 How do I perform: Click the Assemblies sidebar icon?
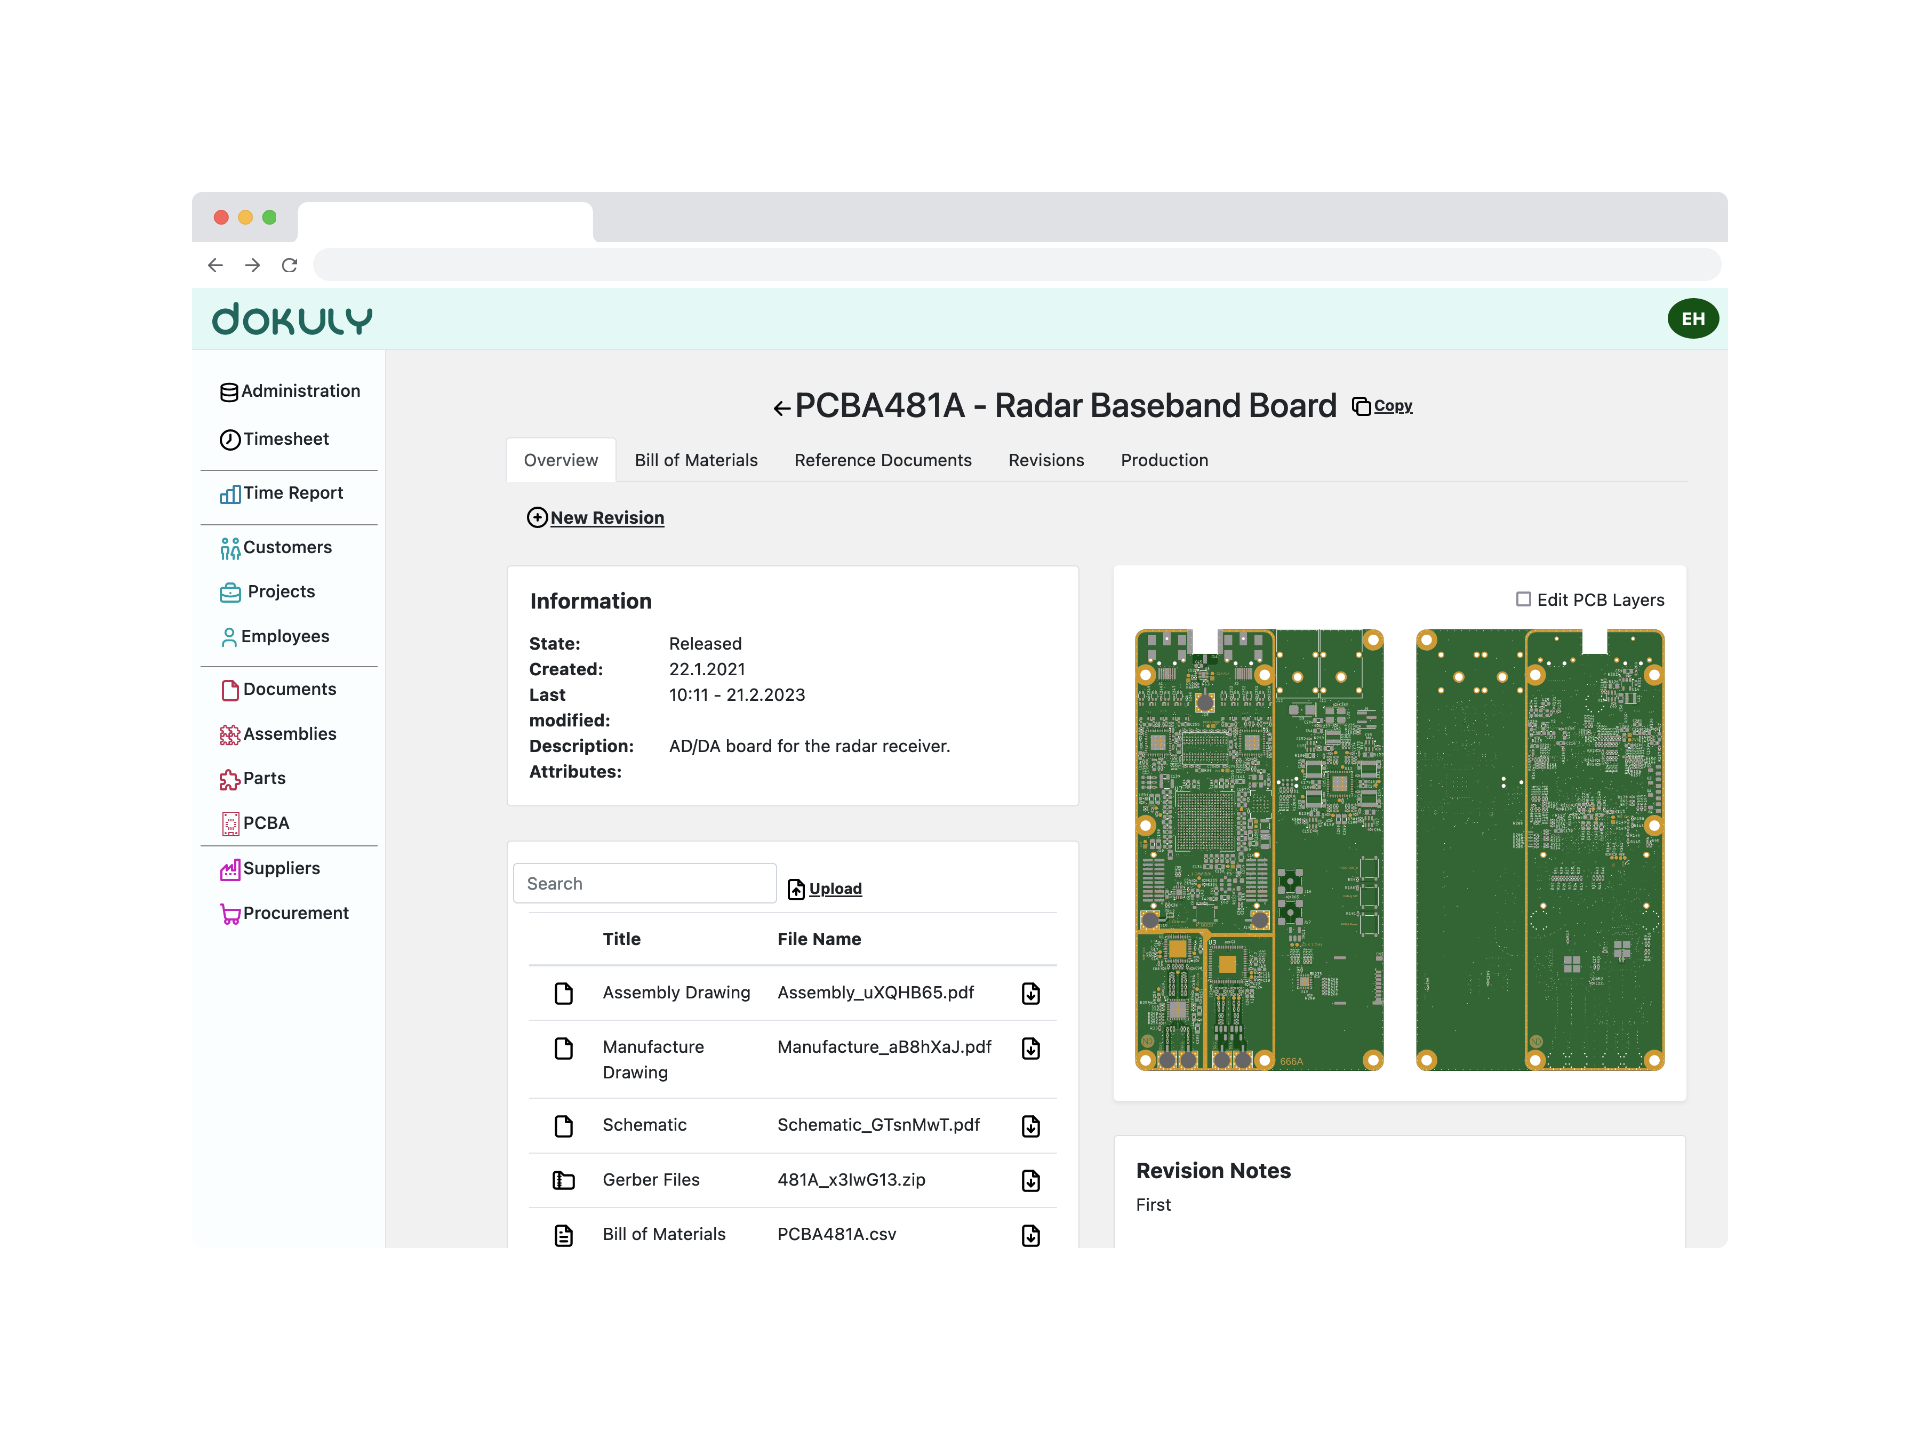click(230, 734)
